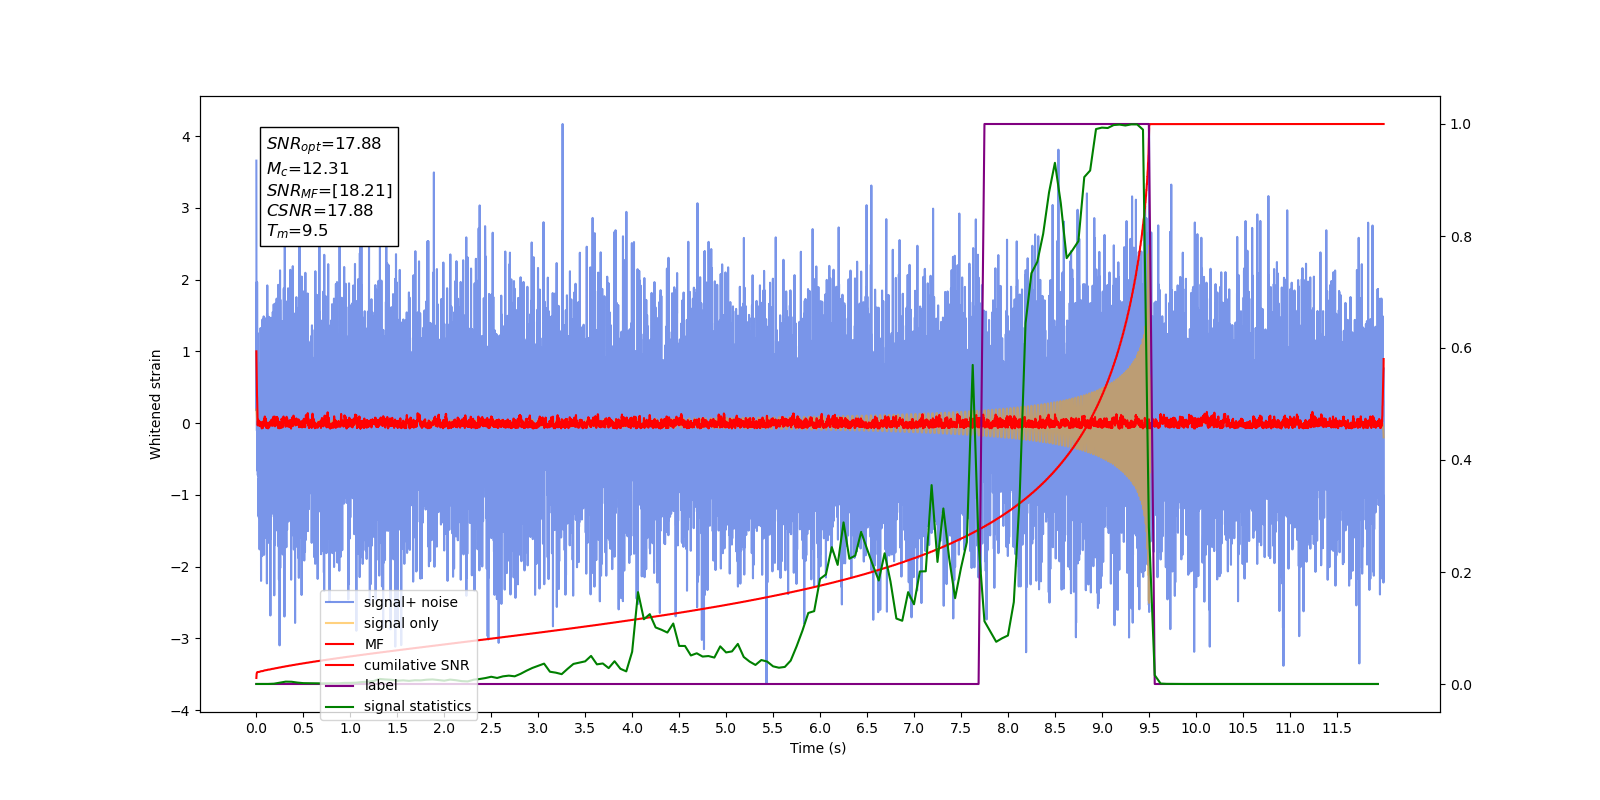The image size is (1600, 800).
Task: Click the 0.0 tick on time axis
Action: click(x=256, y=728)
